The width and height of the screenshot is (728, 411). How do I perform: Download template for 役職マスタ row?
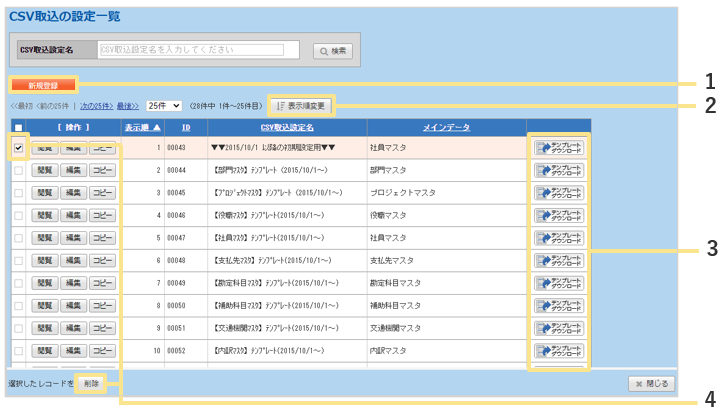coord(559,215)
